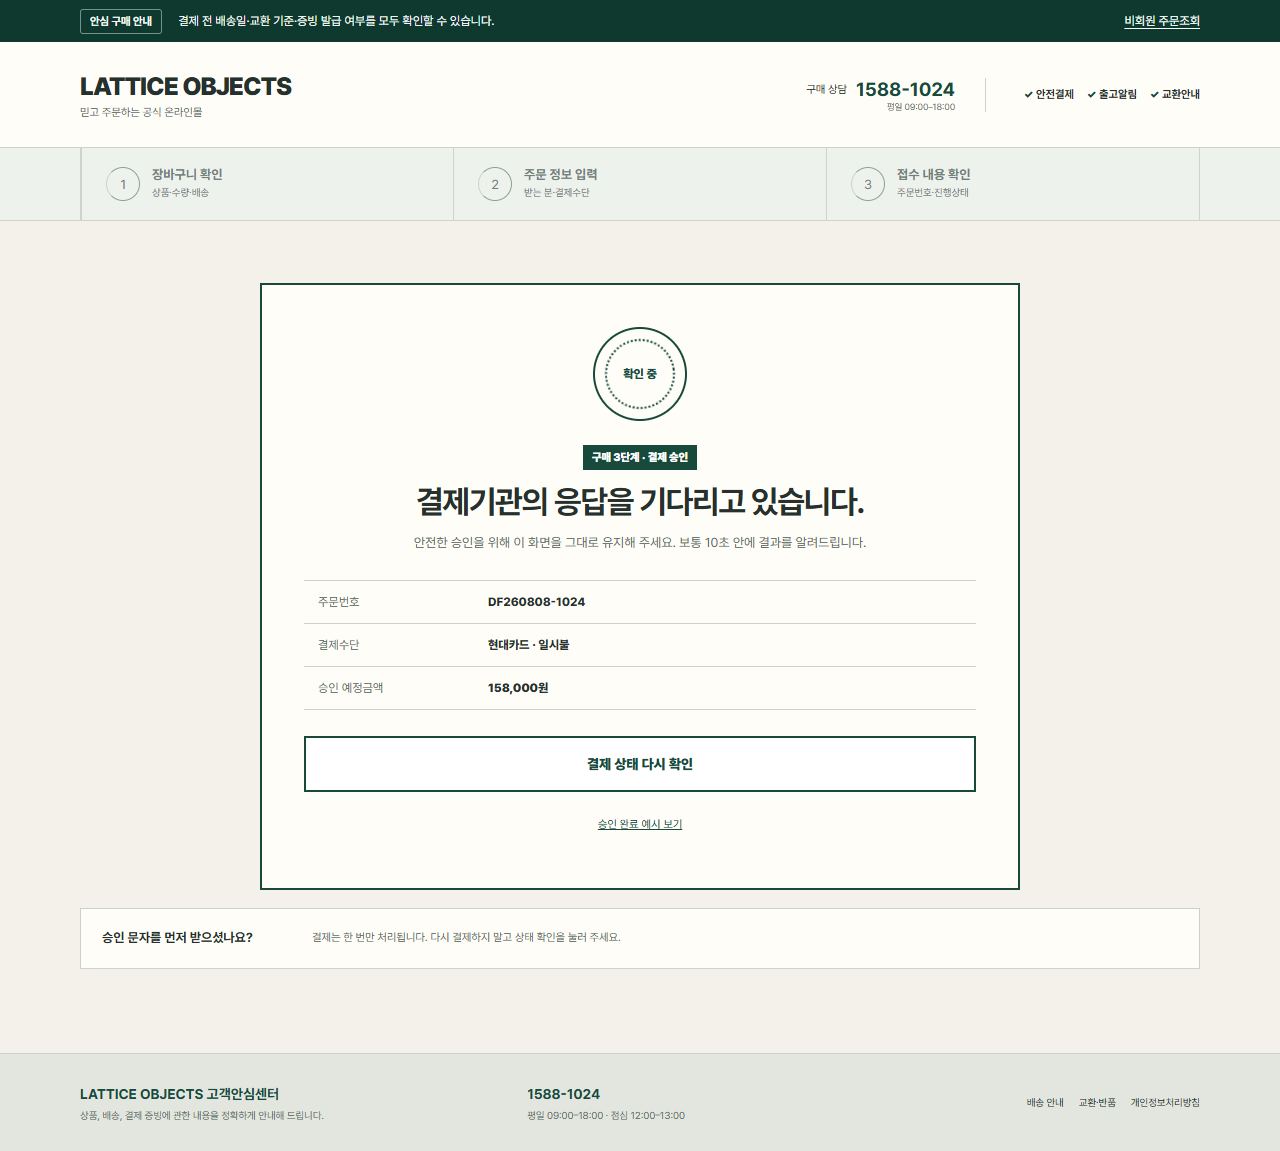Open 개인정보처리방침 footer link
1280x1151 pixels.
pyautogui.click(x=1165, y=1102)
